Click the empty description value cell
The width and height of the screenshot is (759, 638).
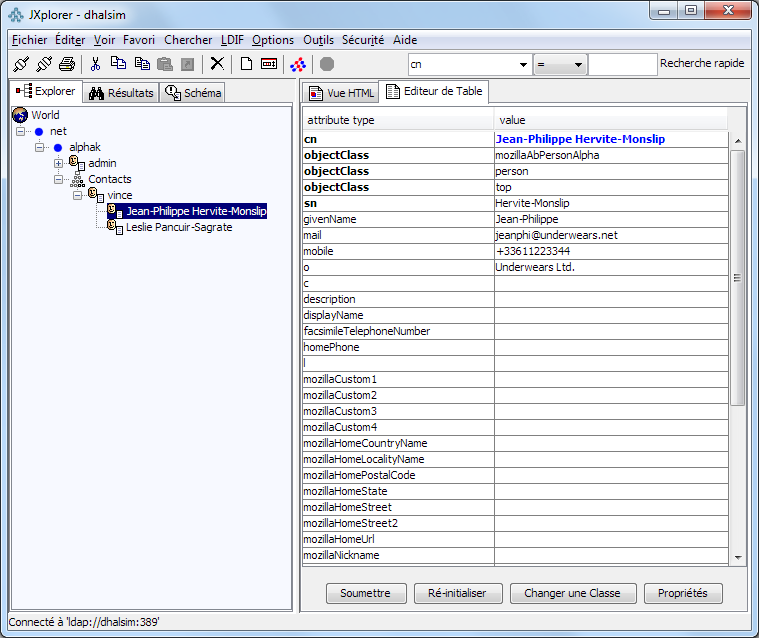(611, 299)
